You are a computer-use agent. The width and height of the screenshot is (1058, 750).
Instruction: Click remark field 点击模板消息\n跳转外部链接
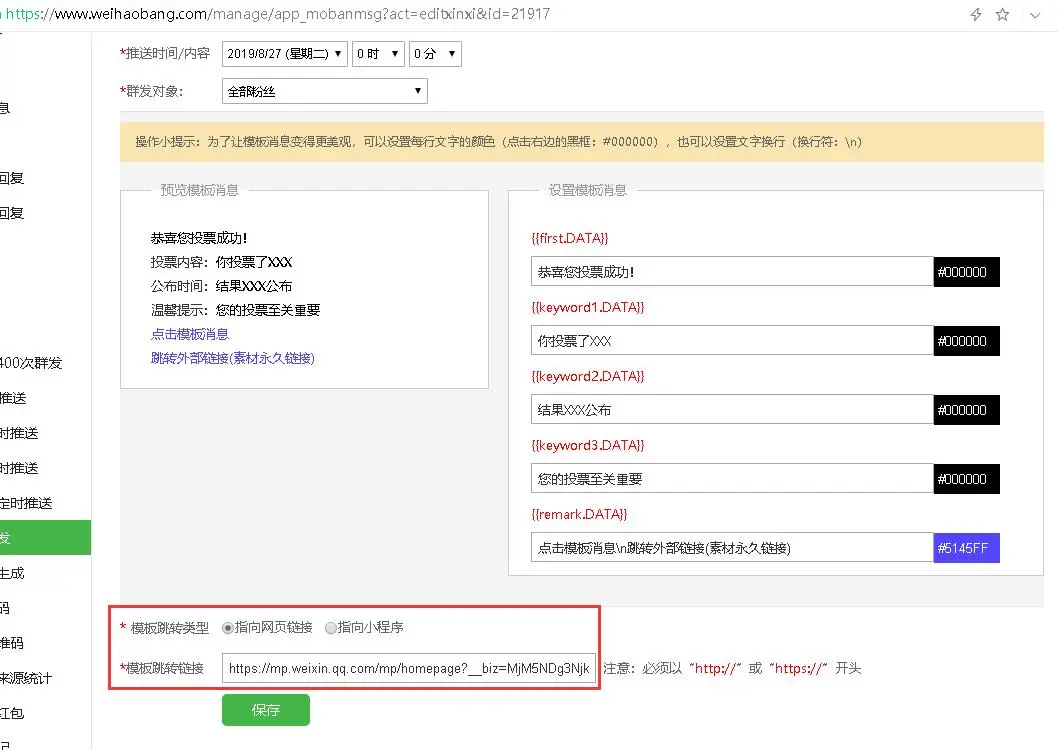[732, 548]
